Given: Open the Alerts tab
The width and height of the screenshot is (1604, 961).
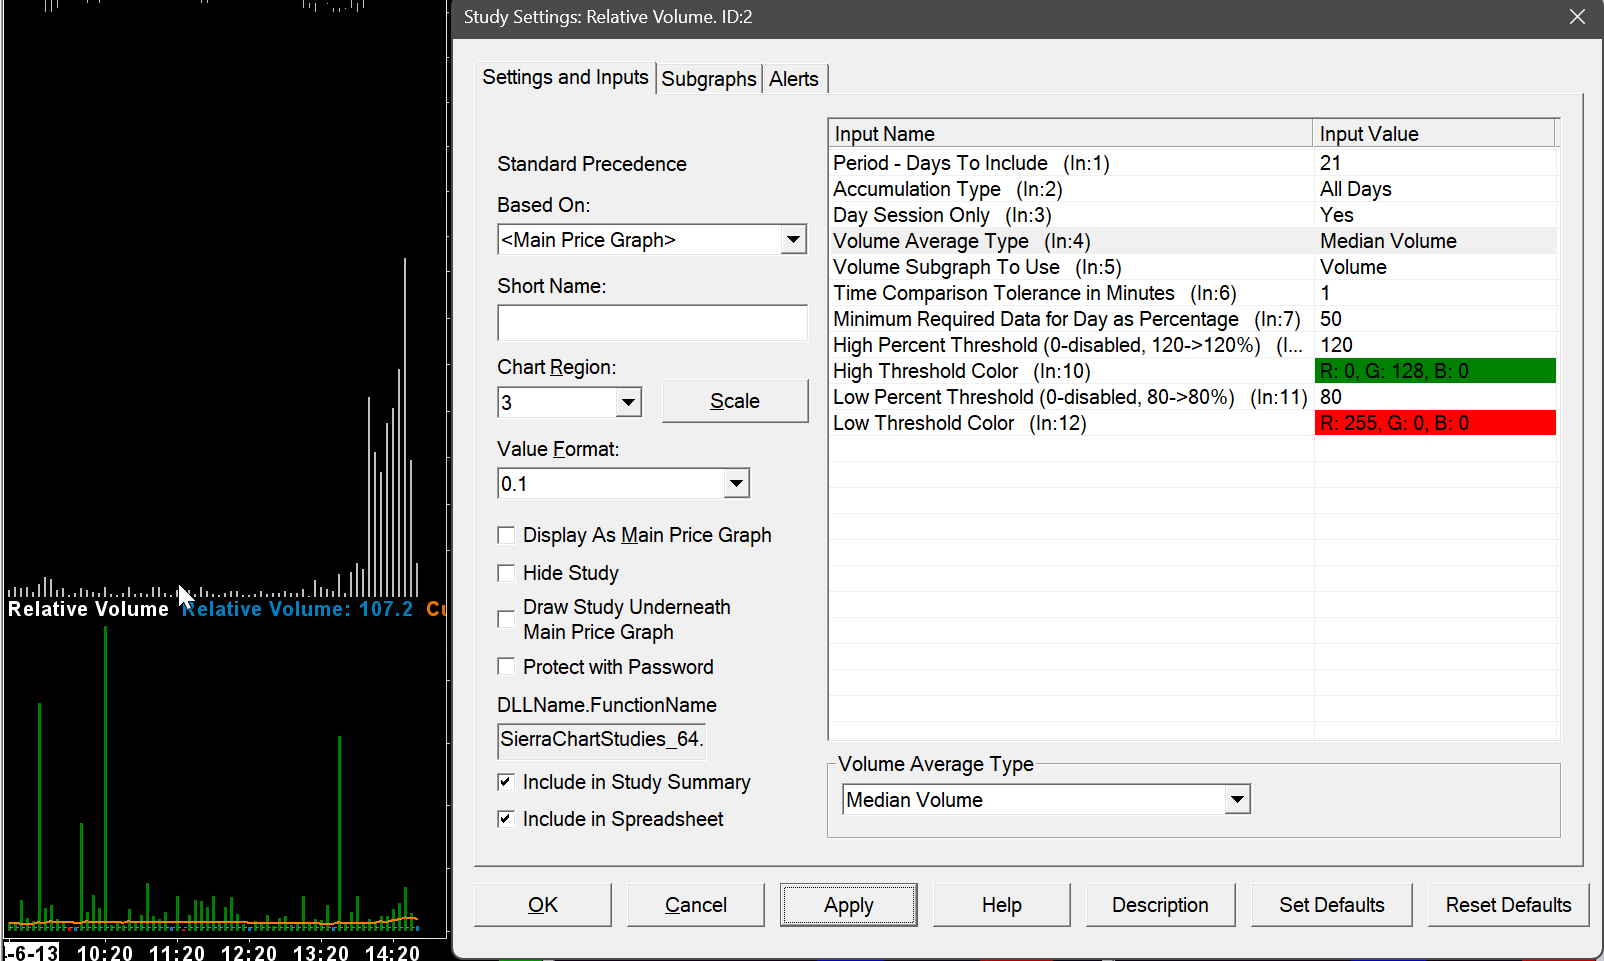Looking at the screenshot, I should (793, 79).
